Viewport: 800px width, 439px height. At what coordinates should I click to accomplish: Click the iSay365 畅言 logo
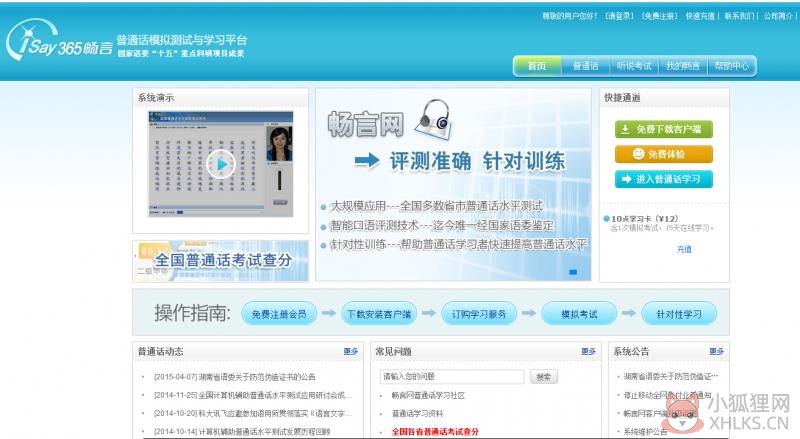coord(59,41)
